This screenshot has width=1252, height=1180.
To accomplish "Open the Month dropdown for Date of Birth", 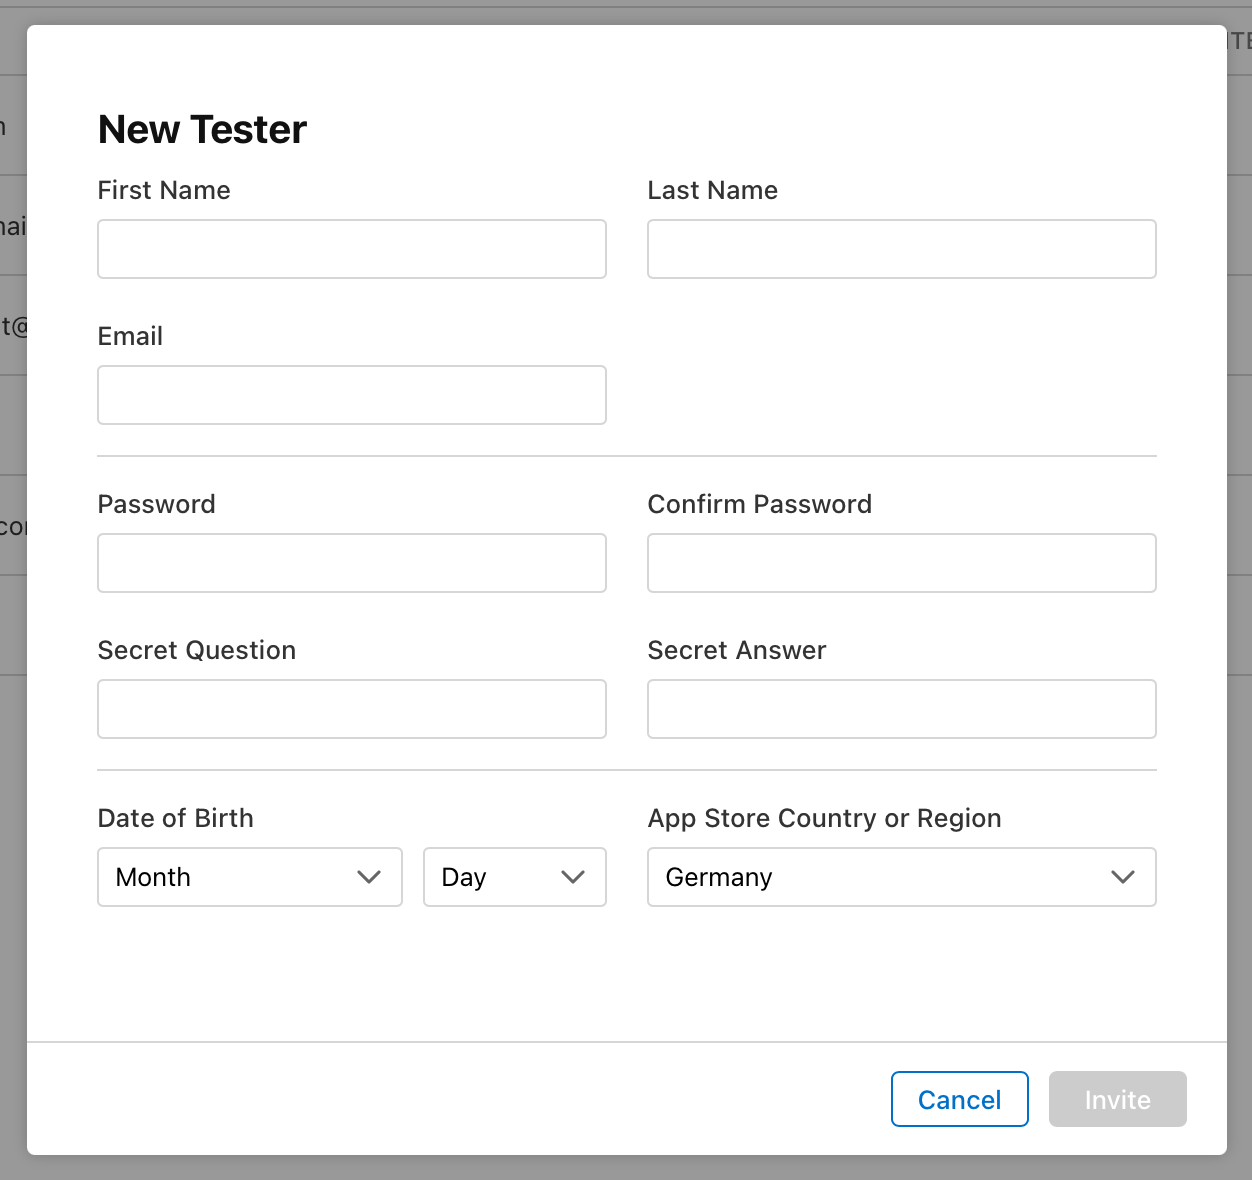I will [250, 877].
